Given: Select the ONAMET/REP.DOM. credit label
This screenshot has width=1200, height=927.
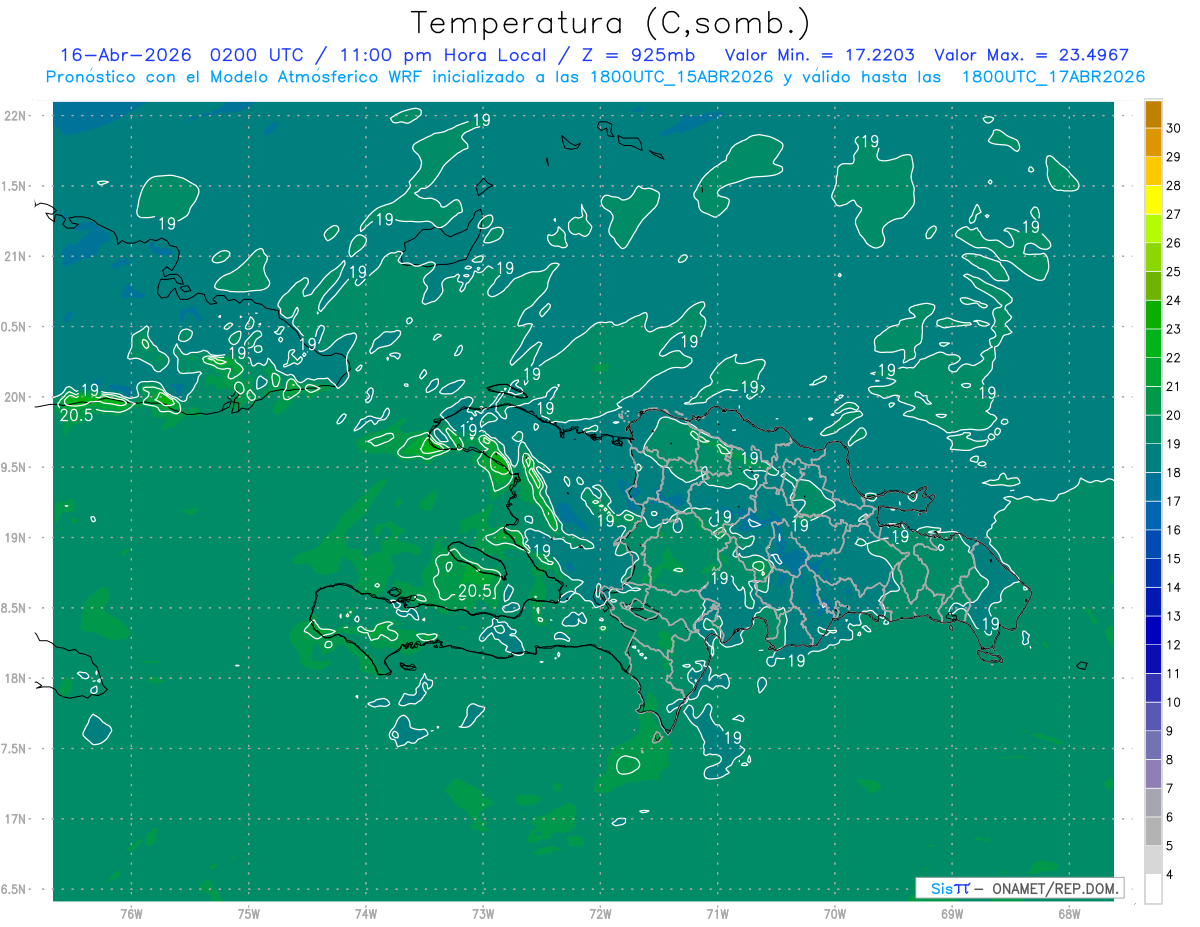Looking at the screenshot, I should (1056, 888).
